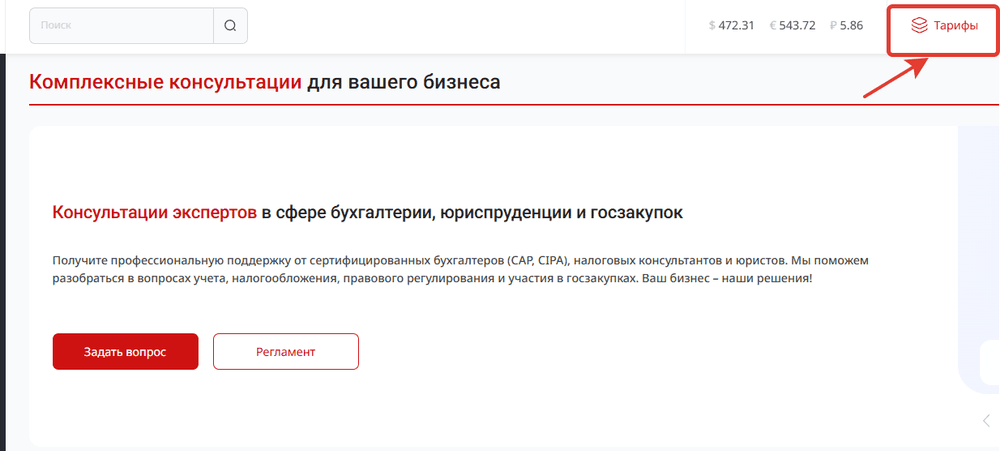Screen dimensions: 1000x451
Task: Focus the Поиск search field
Action: [122, 26]
